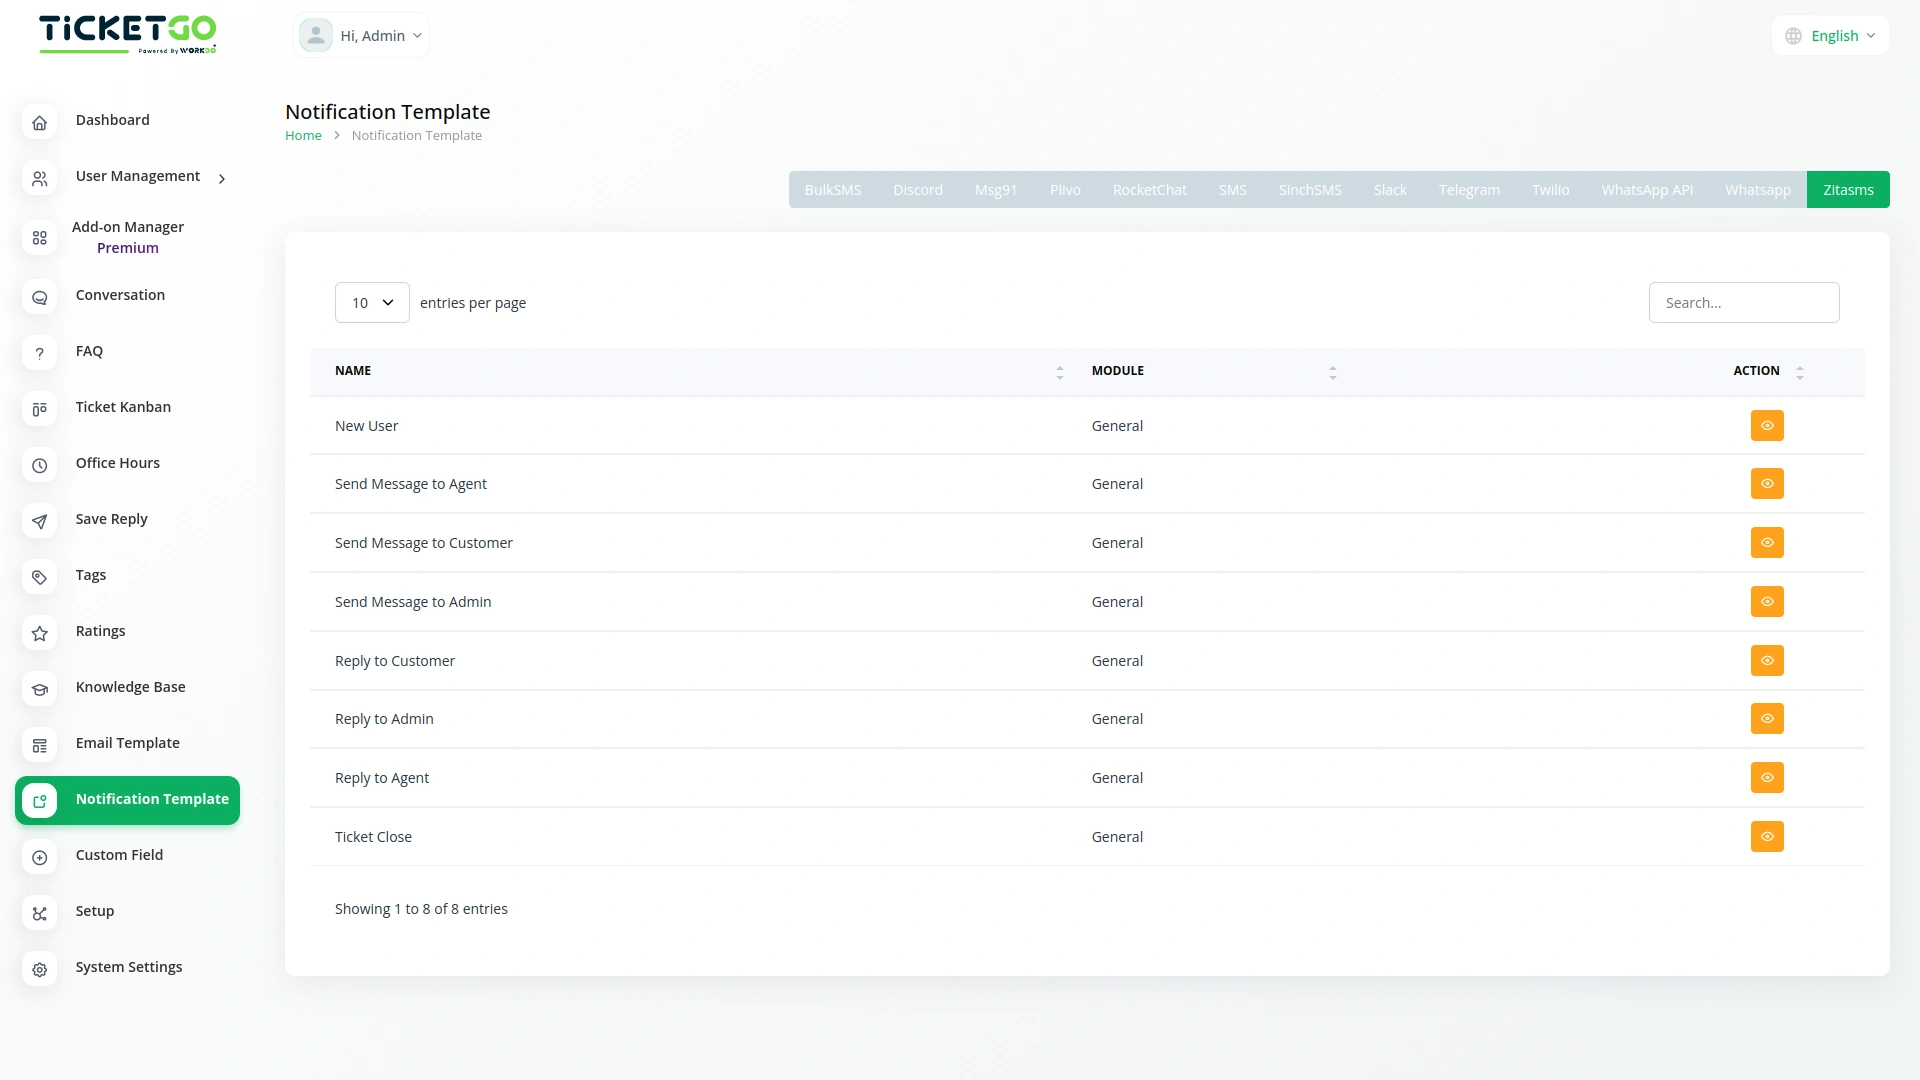This screenshot has width=1920, height=1080.
Task: Expand the User Management submenu arrow
Action: 222,178
